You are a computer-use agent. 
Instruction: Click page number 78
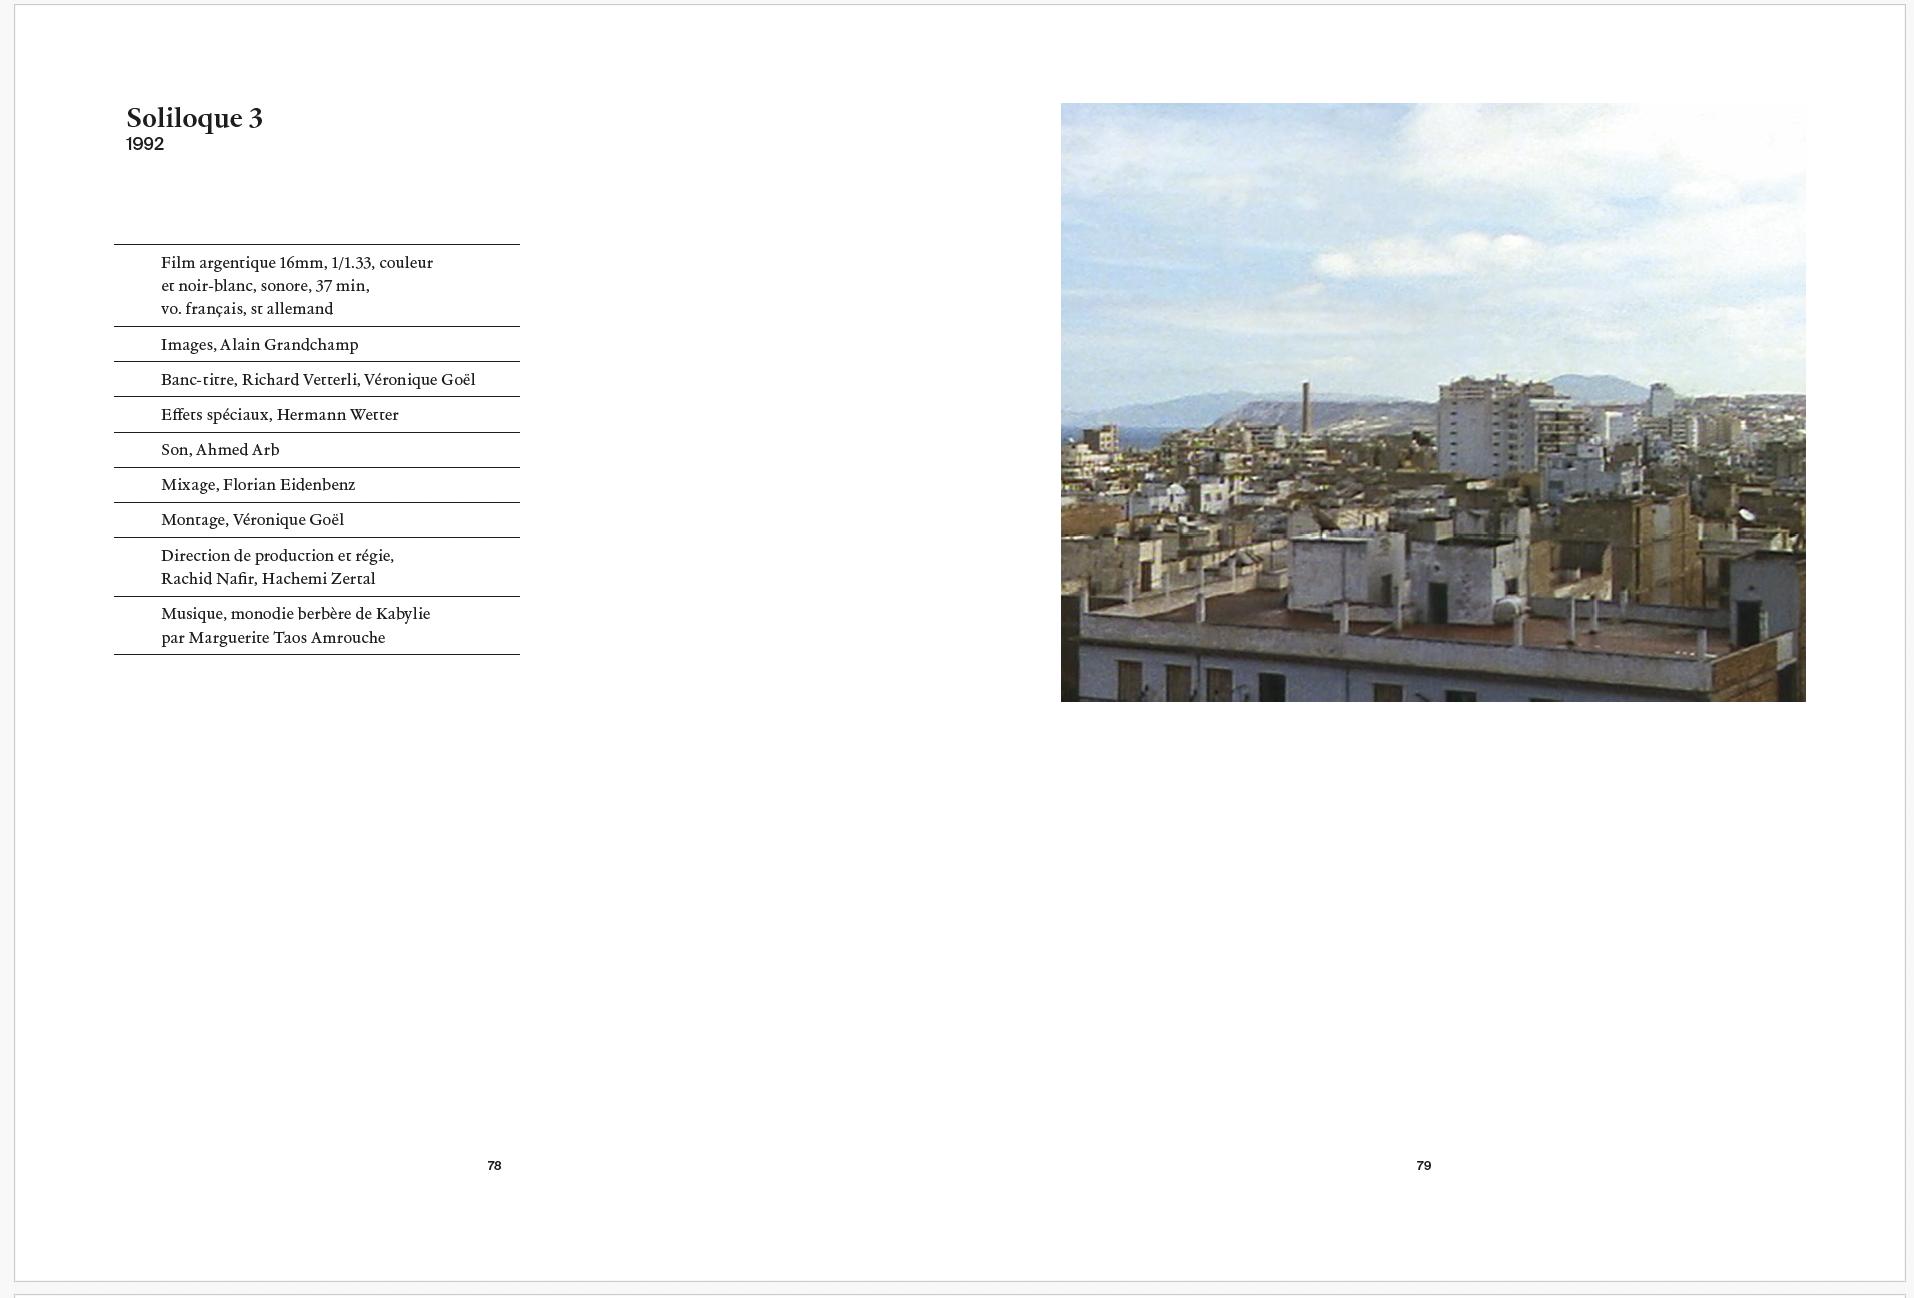coord(494,1165)
